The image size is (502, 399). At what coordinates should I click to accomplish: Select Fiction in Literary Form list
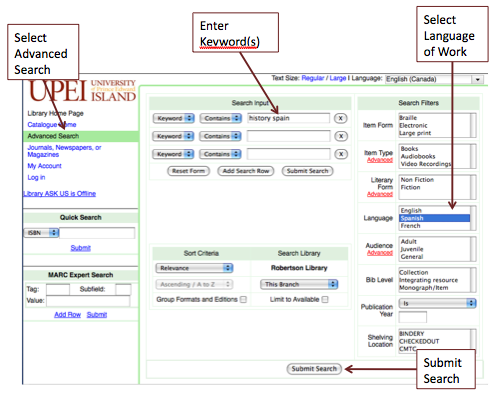pos(410,187)
